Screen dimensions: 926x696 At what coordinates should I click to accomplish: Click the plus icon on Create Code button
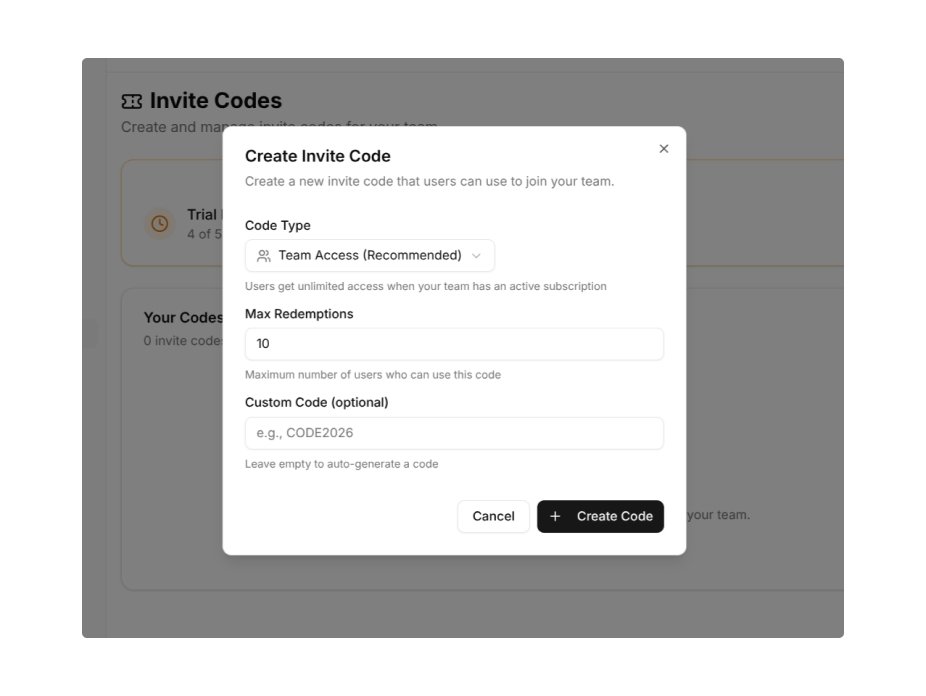[556, 517]
